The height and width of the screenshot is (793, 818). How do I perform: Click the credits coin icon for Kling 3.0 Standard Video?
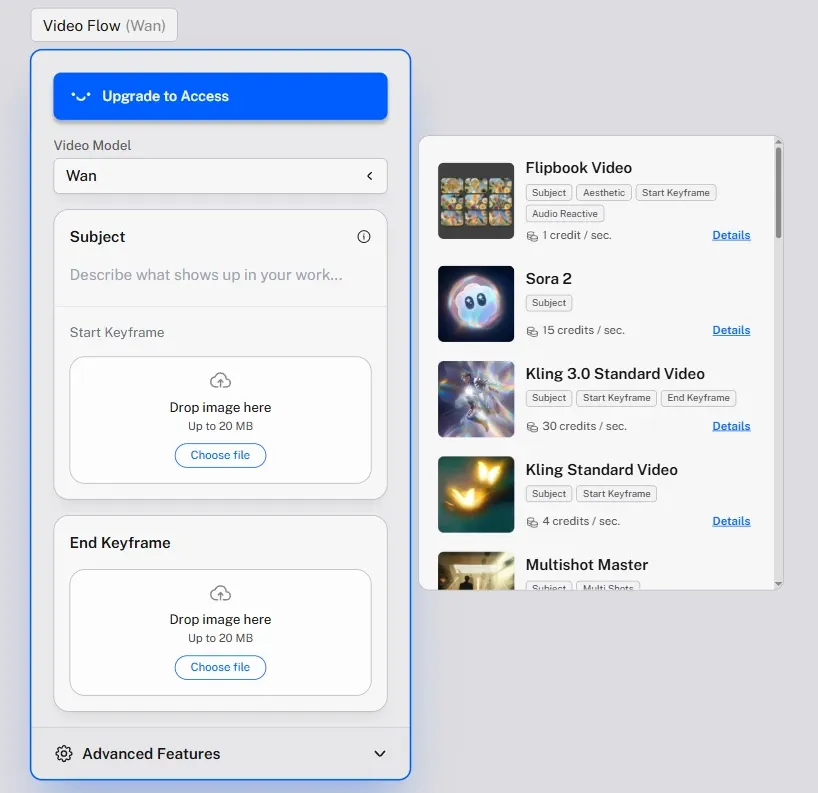(532, 427)
